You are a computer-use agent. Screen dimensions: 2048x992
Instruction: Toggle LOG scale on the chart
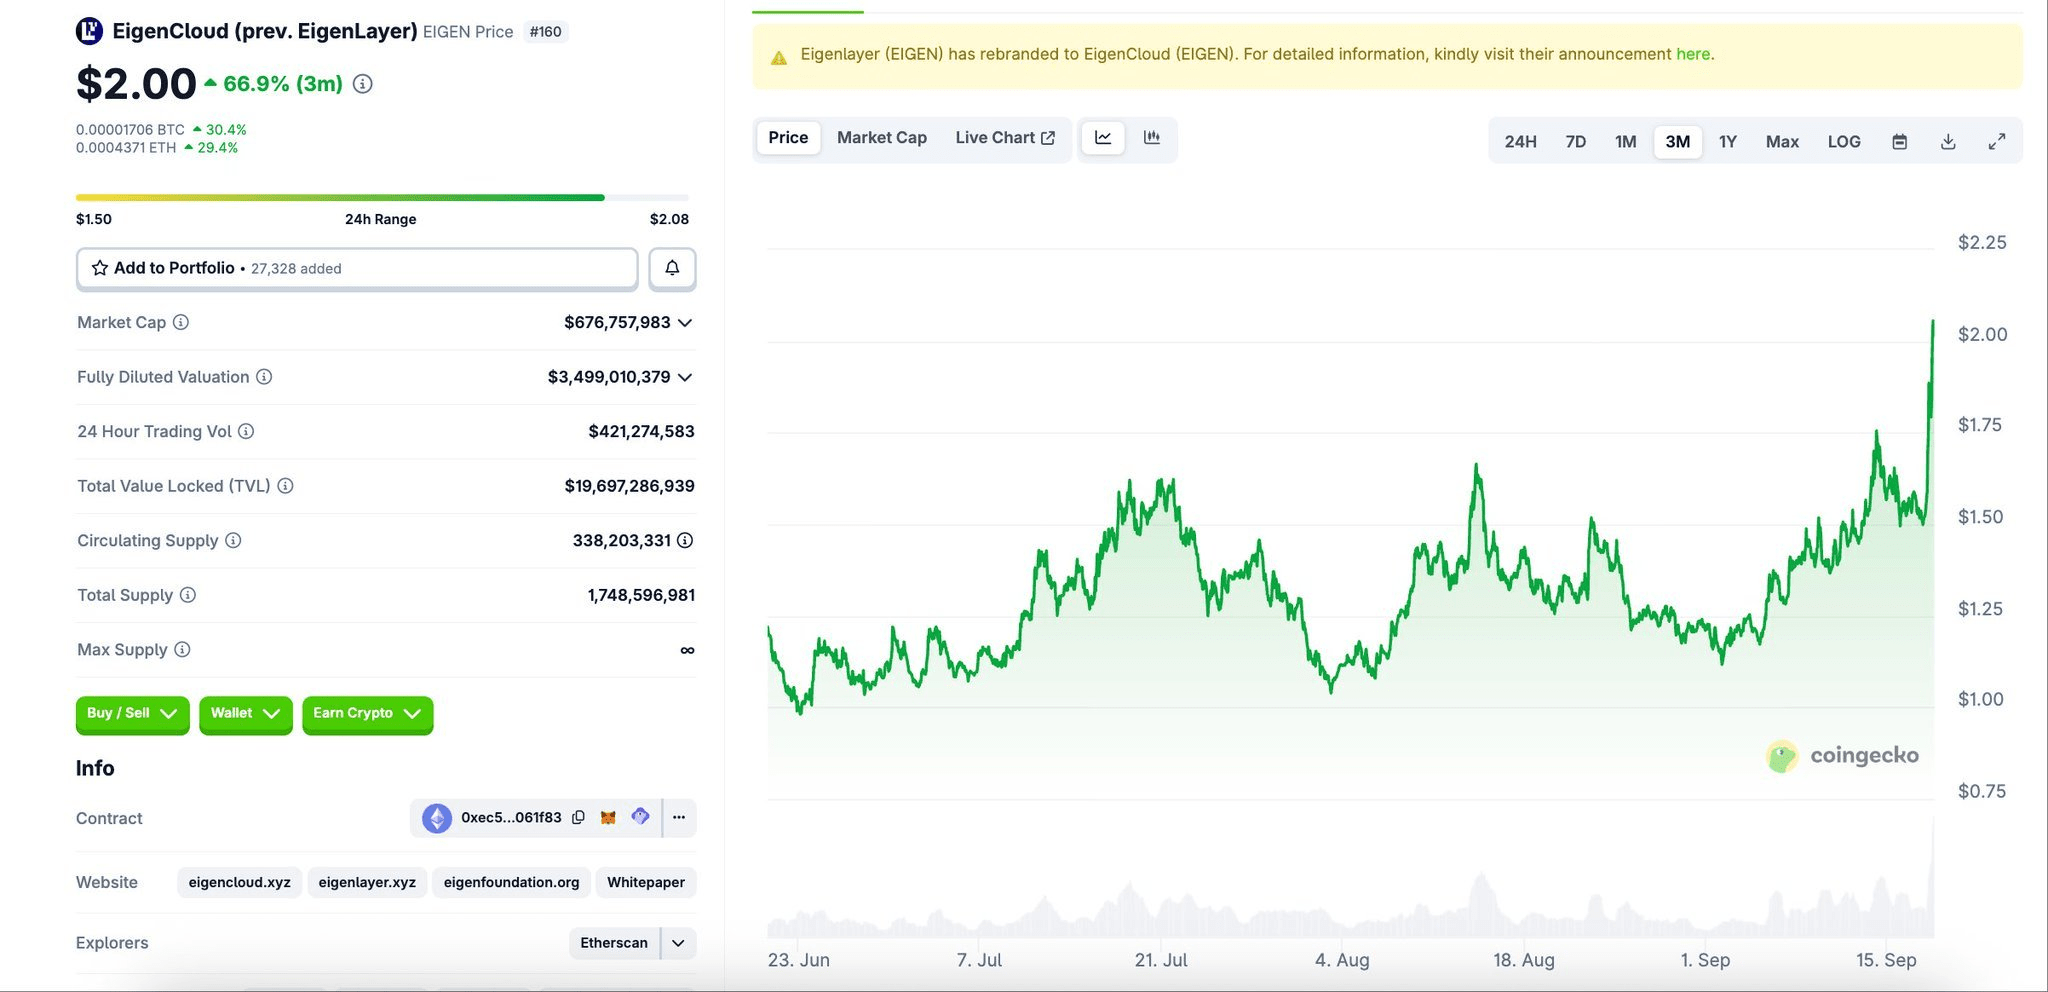[1843, 142]
